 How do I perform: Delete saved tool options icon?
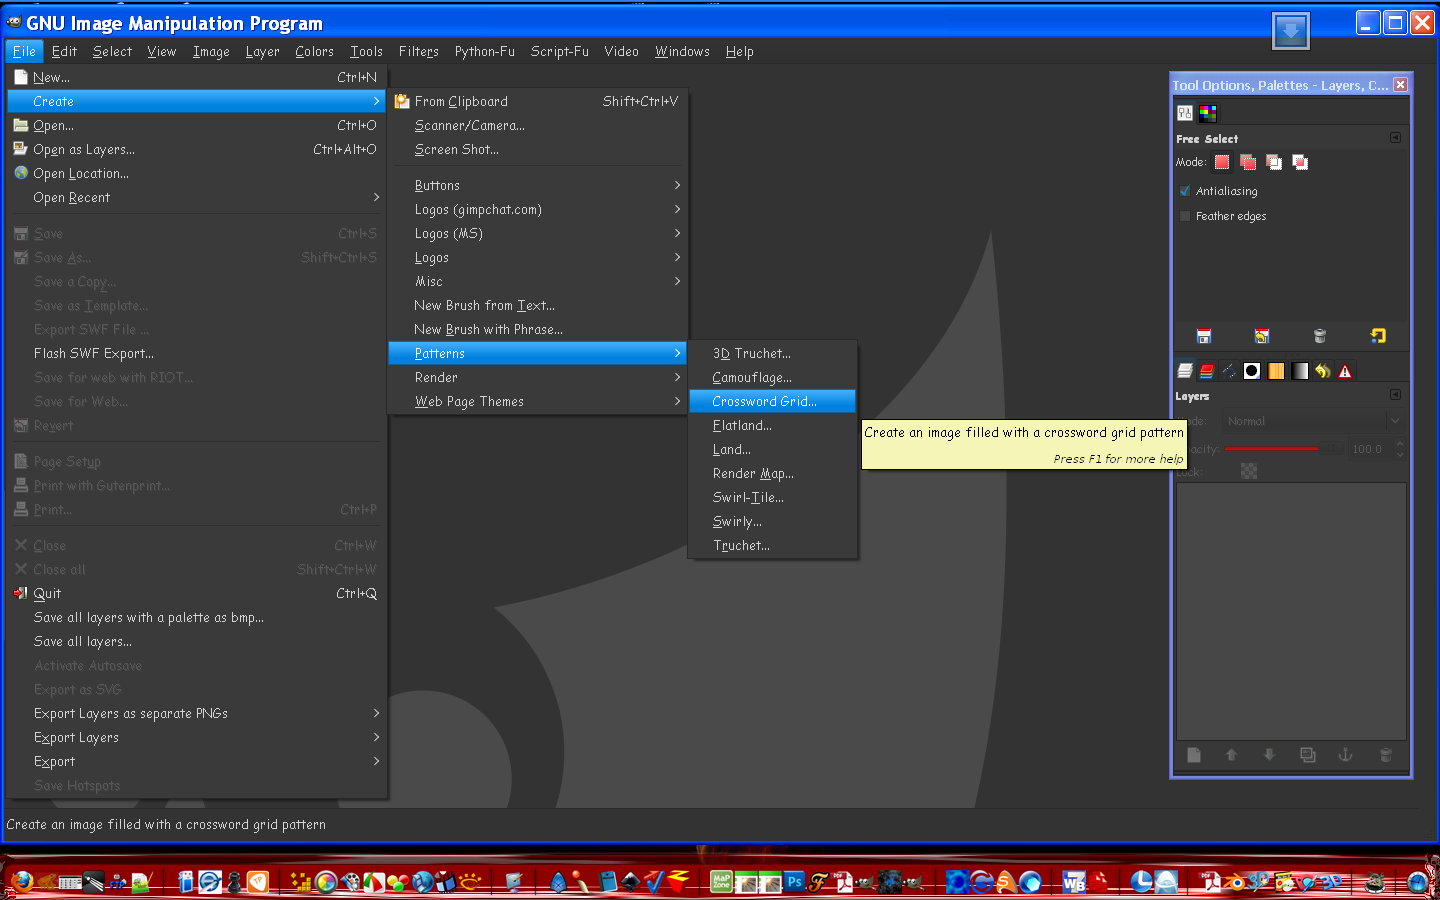point(1320,336)
